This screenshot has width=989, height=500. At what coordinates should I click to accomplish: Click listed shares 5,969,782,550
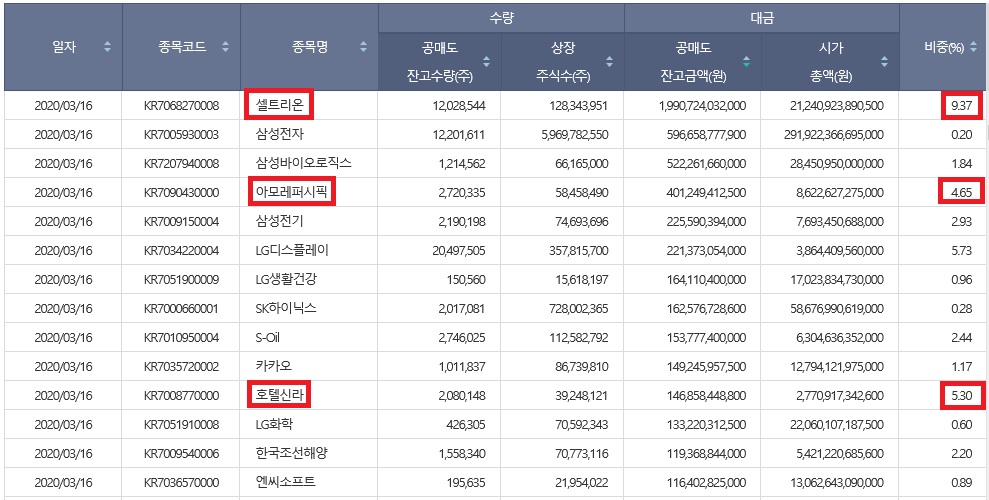575,134
